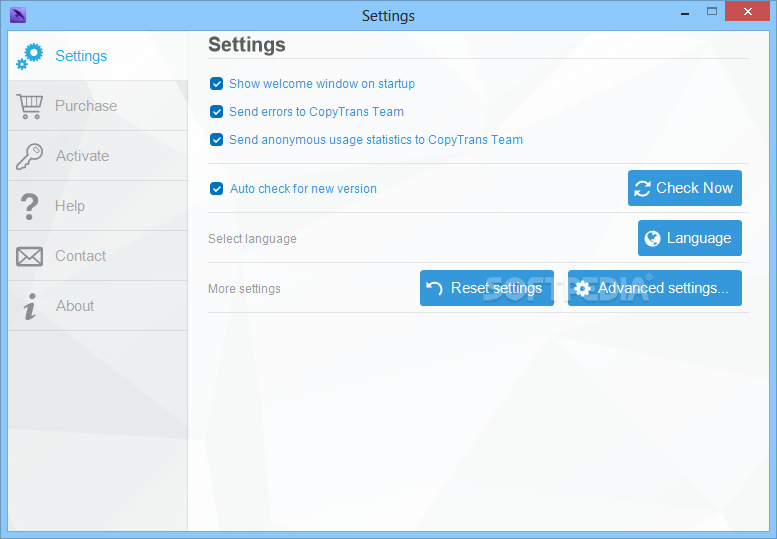777x539 pixels.
Task: Open the Language selection button
Action: tap(690, 238)
